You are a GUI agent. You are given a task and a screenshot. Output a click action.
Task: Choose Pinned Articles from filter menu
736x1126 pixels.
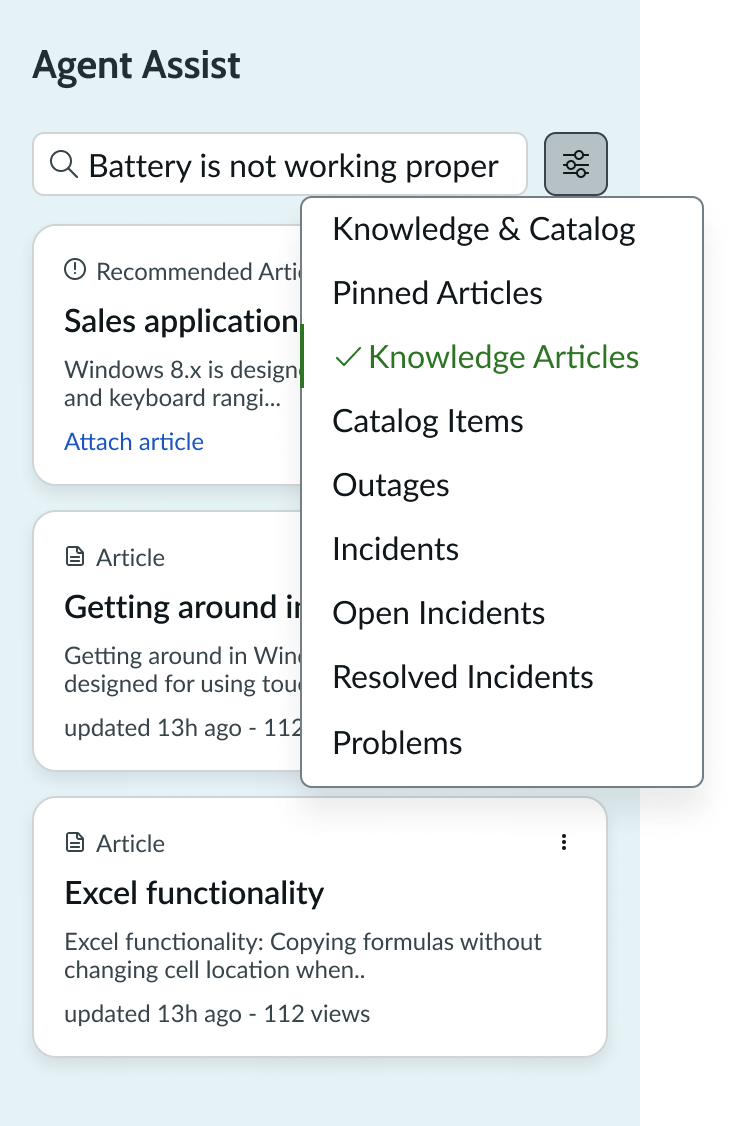point(437,293)
